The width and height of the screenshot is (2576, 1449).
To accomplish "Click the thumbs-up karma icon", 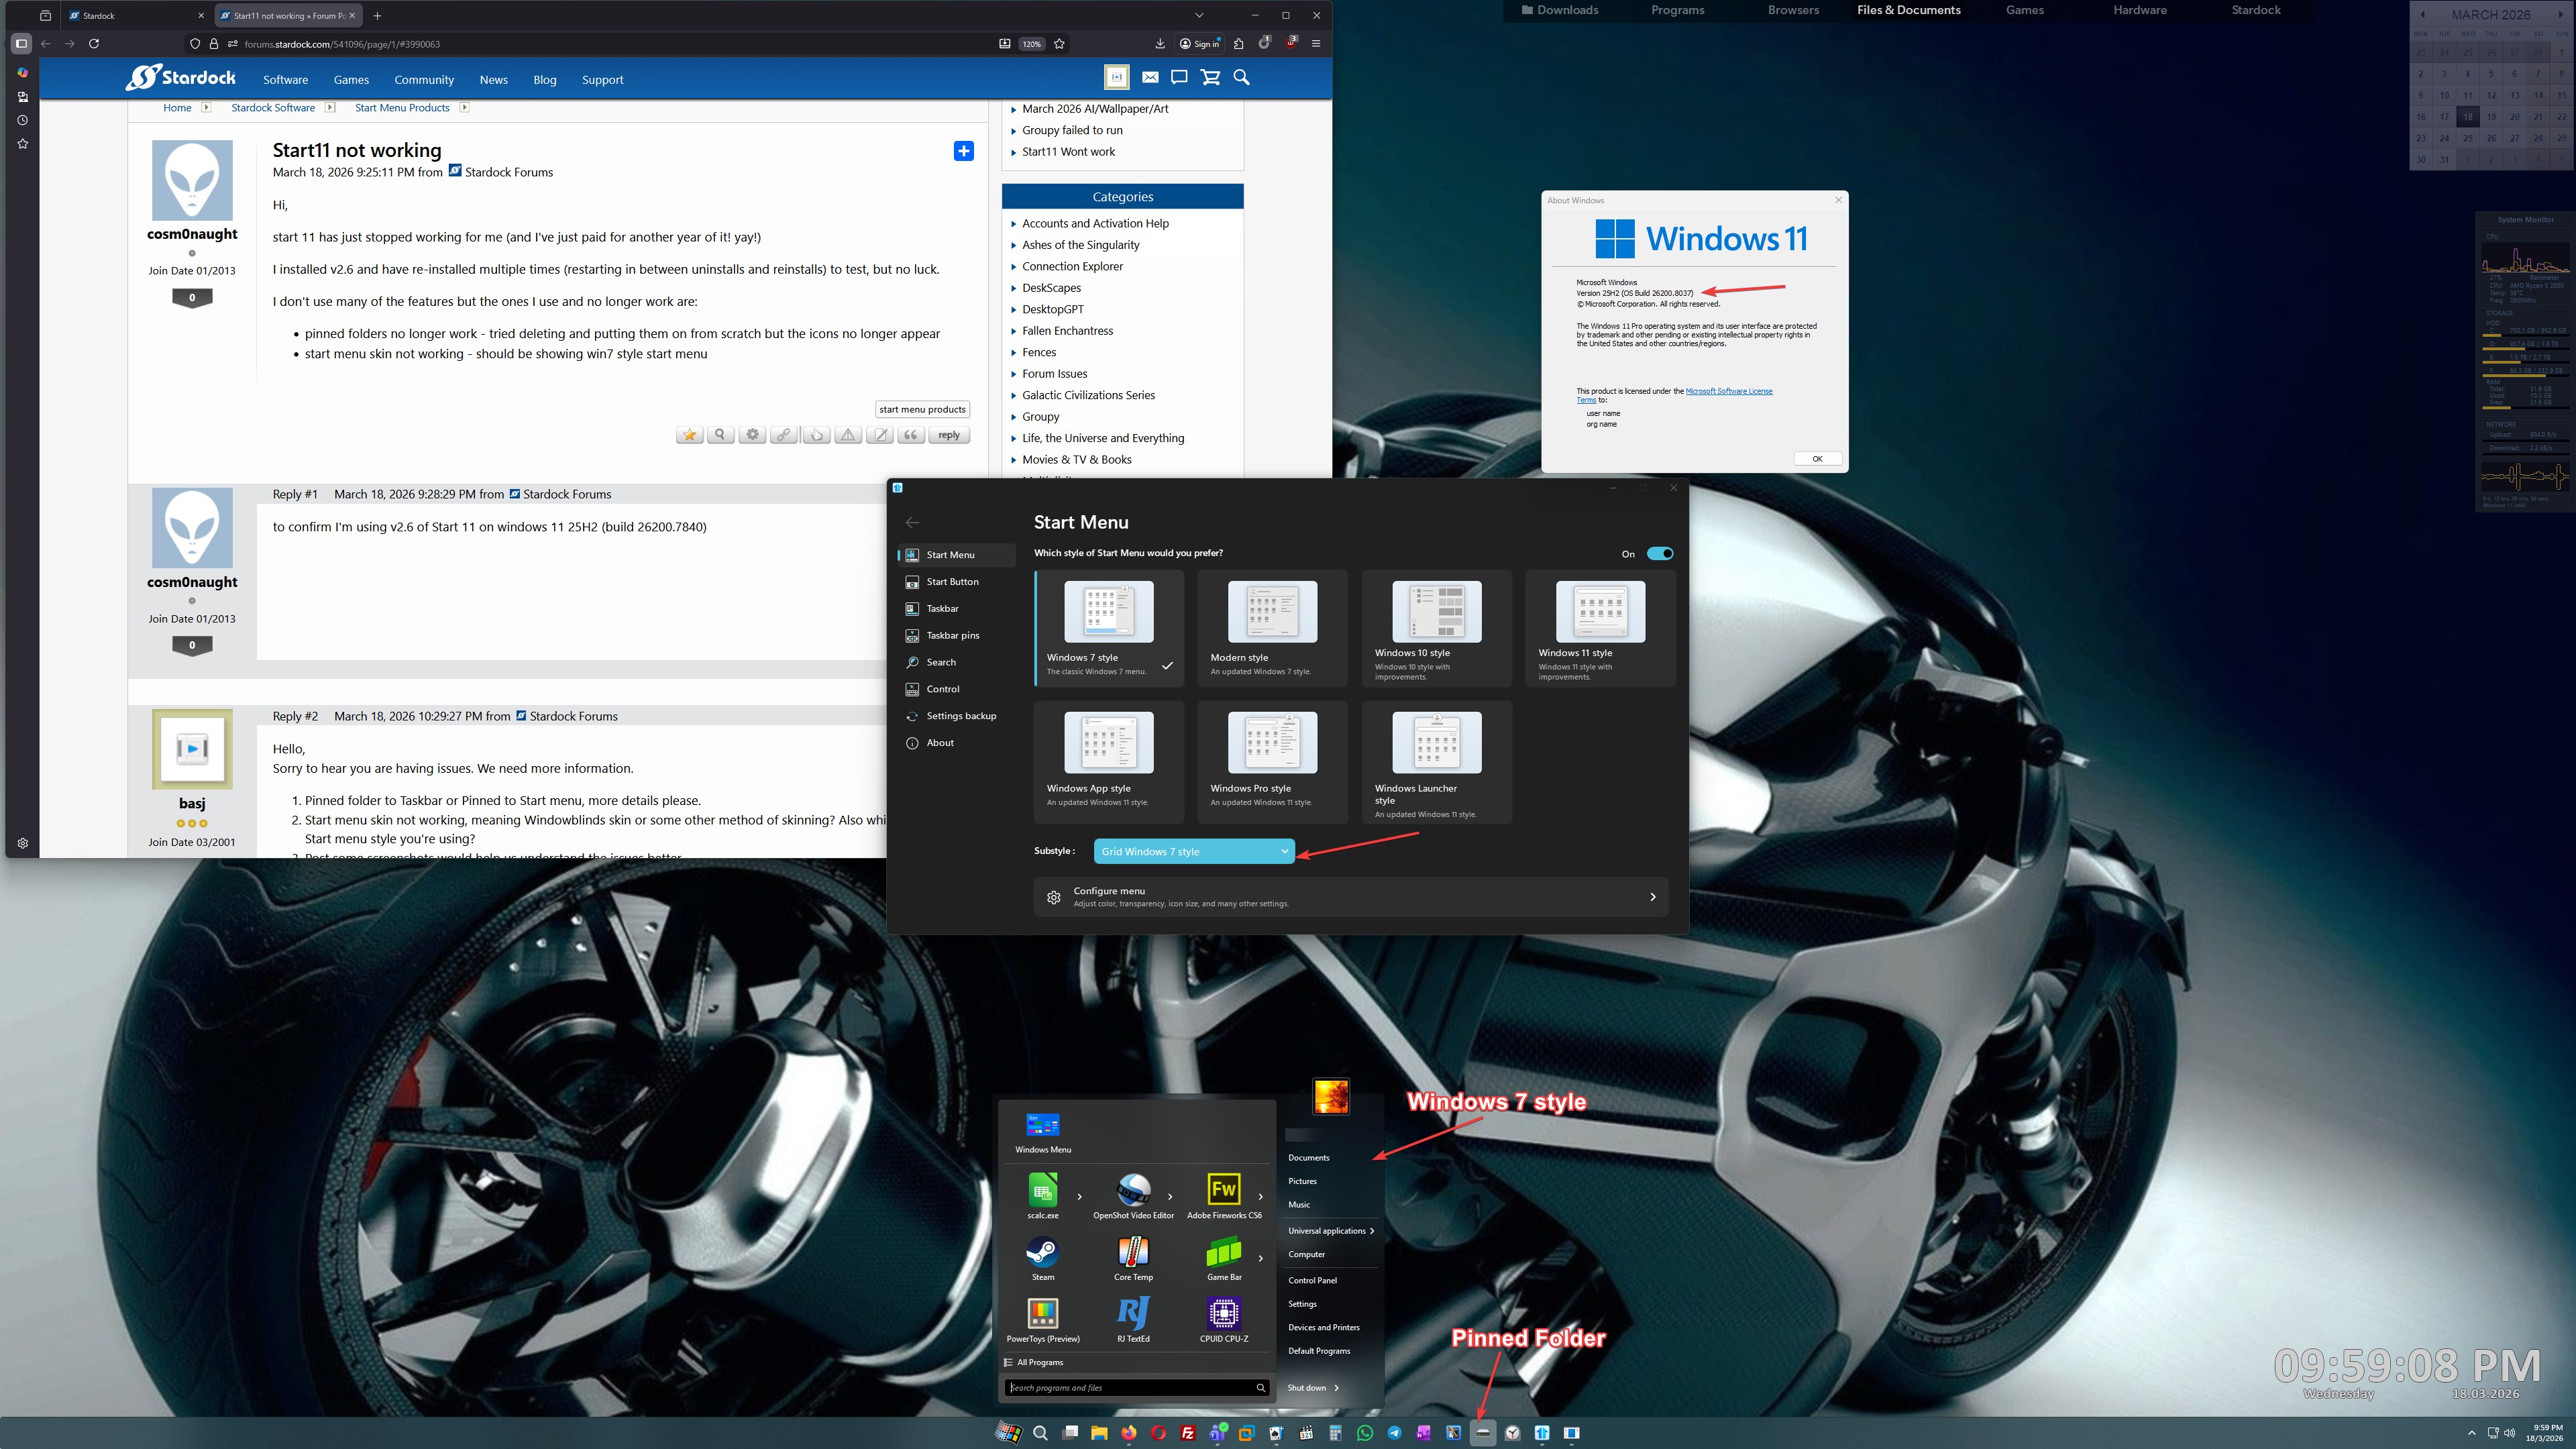I will pyautogui.click(x=816, y=435).
